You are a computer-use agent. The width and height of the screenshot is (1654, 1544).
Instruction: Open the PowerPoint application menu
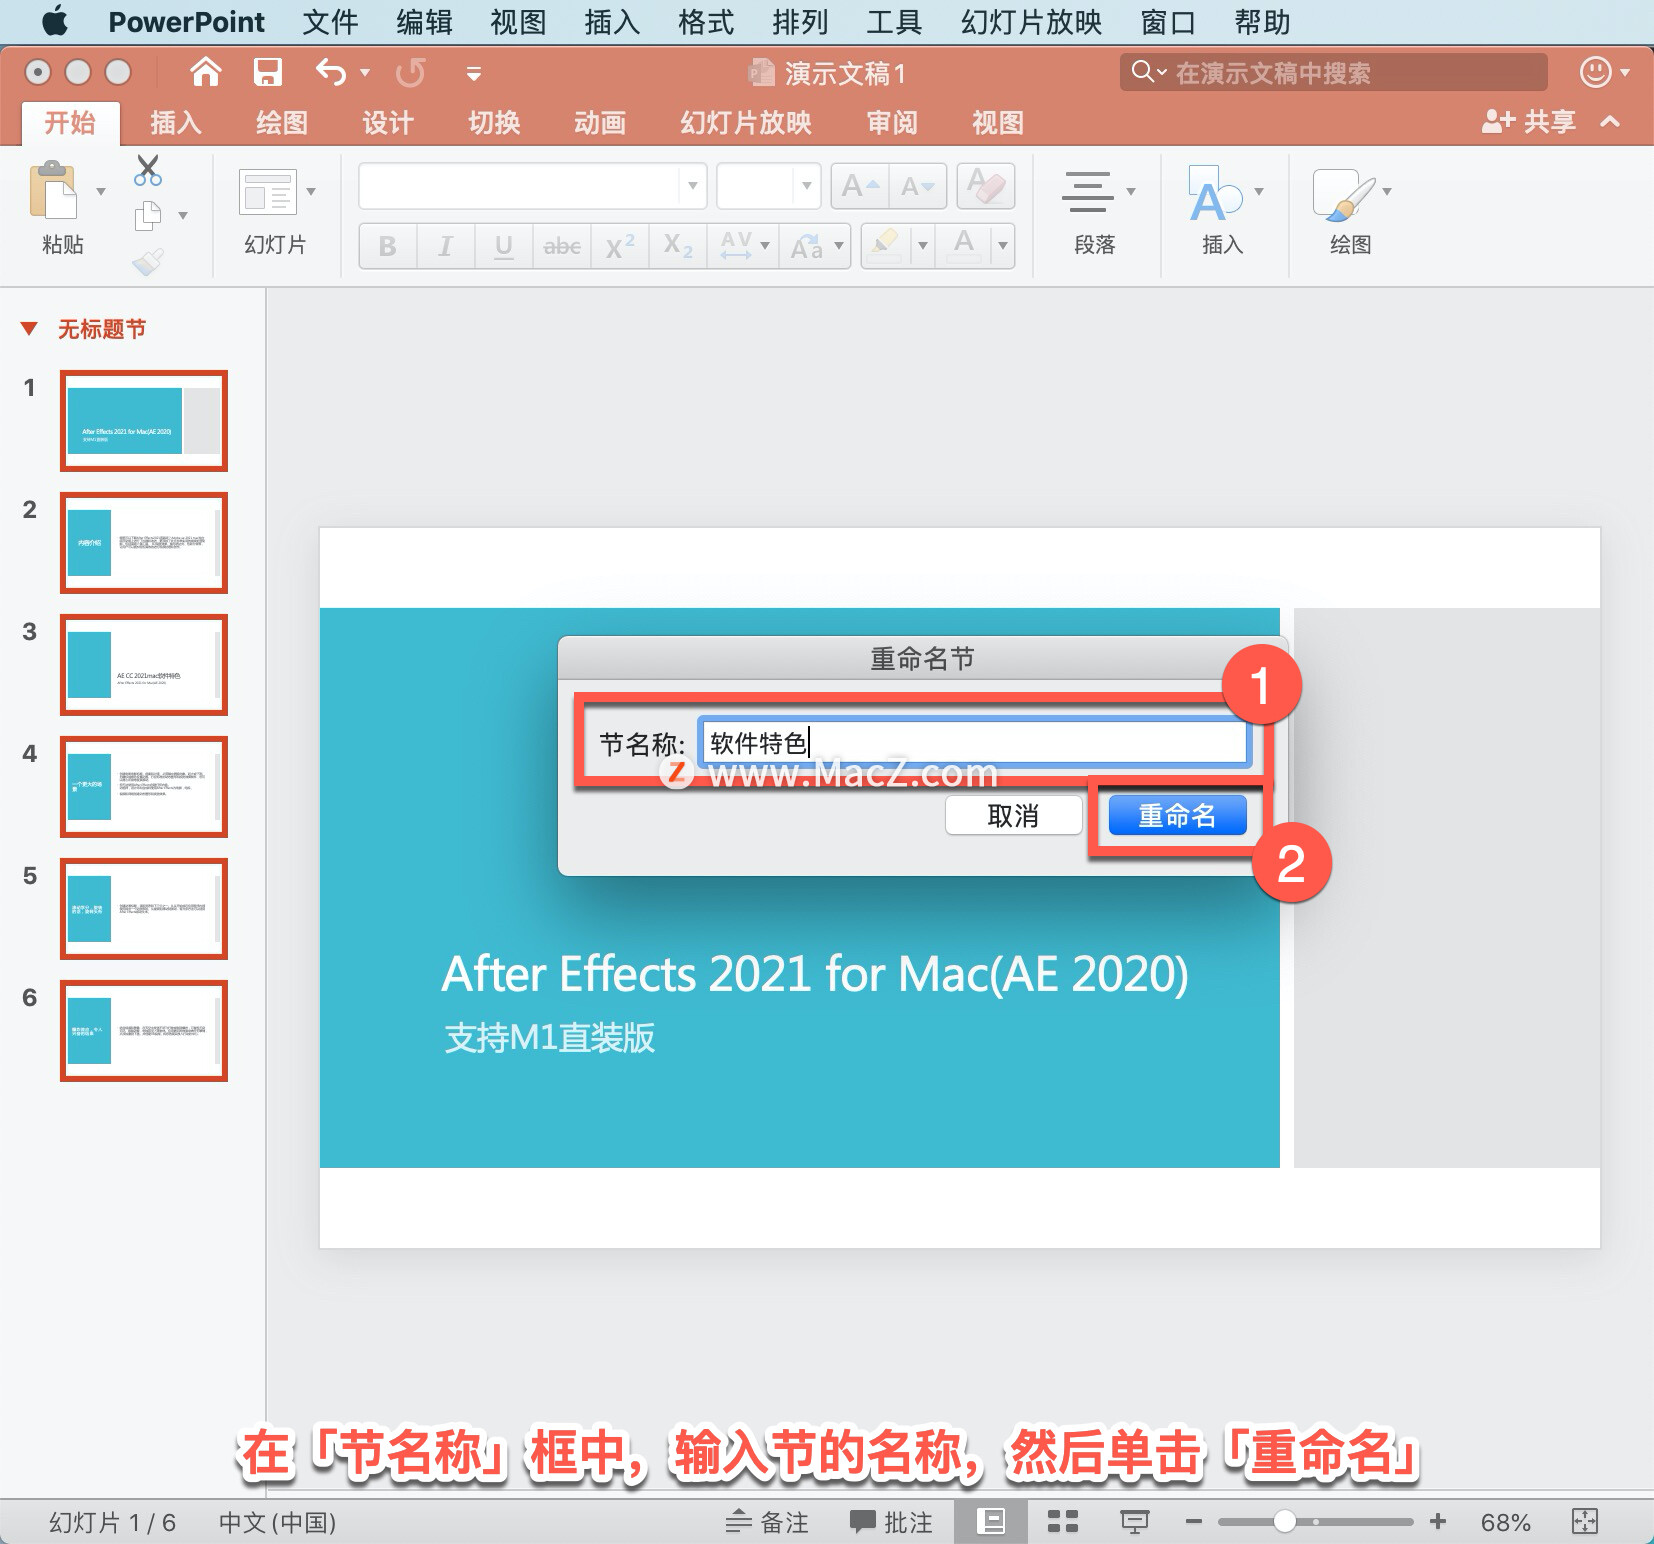(186, 21)
